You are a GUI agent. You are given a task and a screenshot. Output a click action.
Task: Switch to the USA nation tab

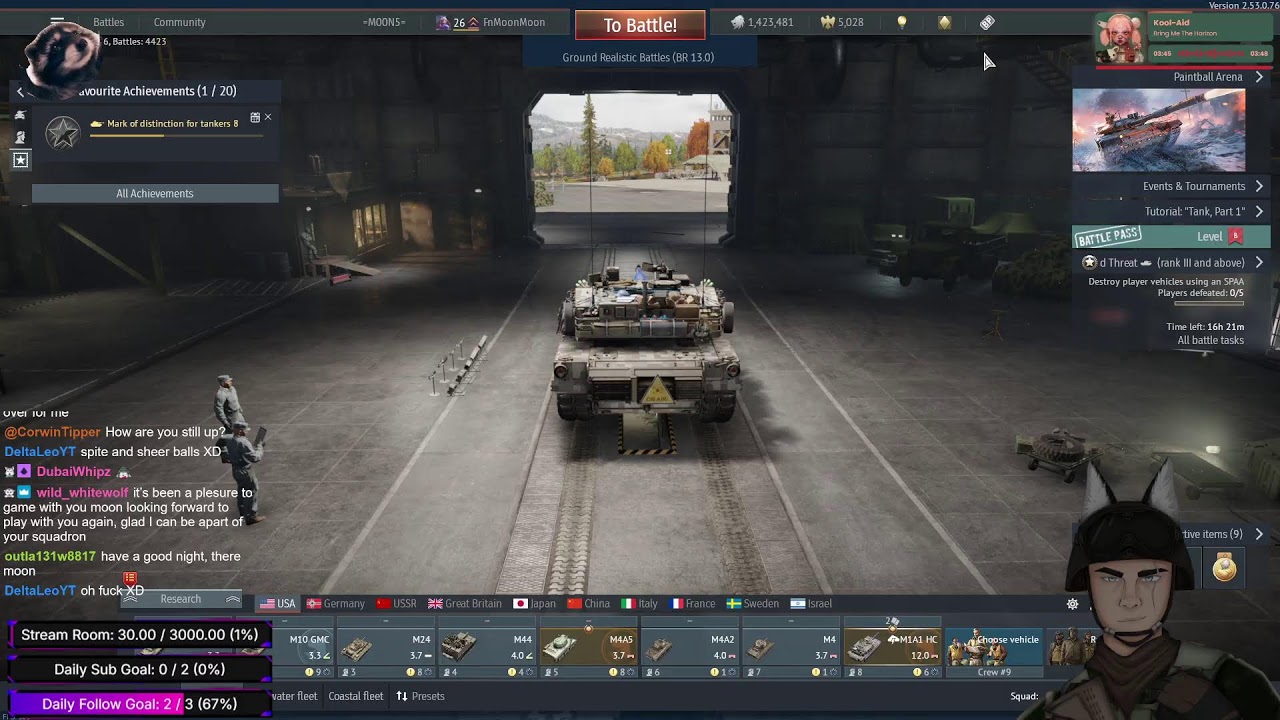pos(277,603)
